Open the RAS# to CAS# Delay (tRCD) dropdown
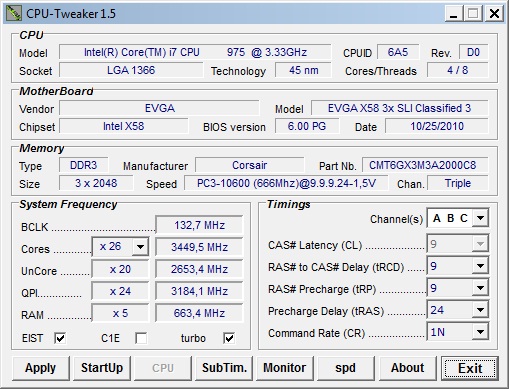The width and height of the screenshot is (509, 389). (458, 266)
